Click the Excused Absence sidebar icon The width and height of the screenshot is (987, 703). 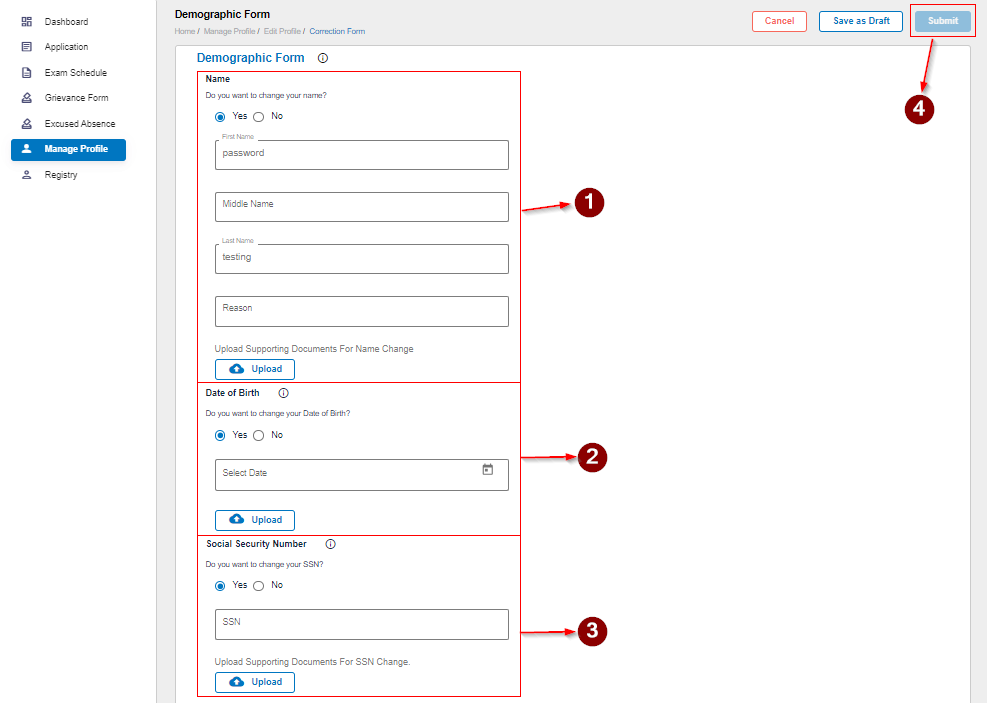[26, 123]
